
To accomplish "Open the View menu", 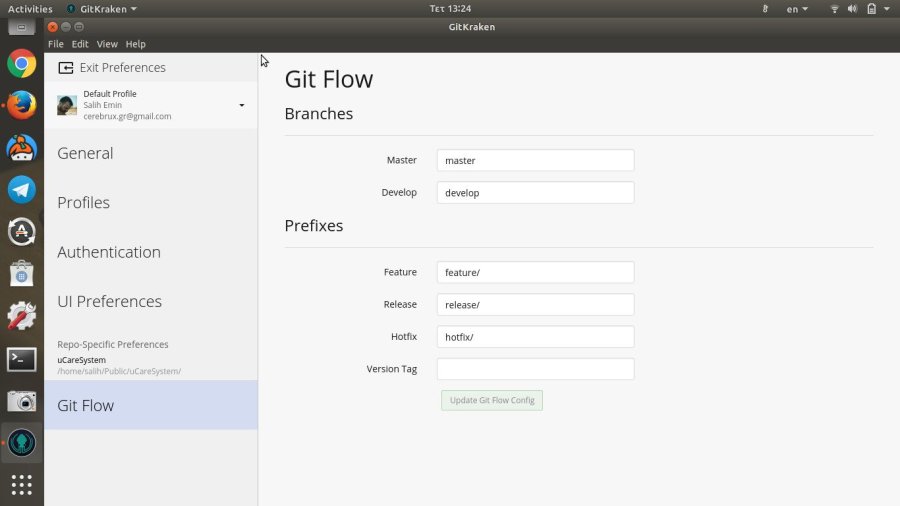I will click(x=107, y=44).
